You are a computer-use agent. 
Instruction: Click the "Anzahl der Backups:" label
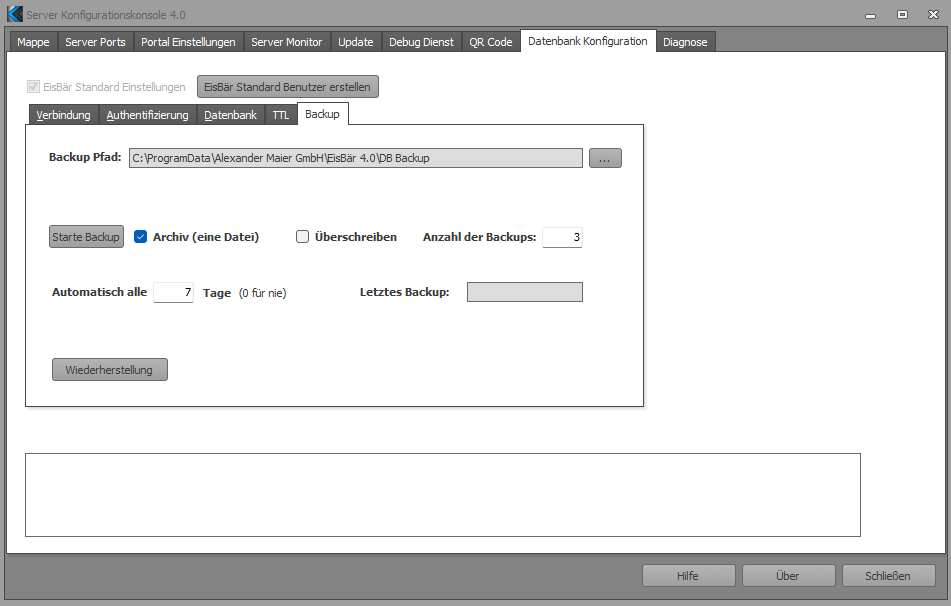480,237
